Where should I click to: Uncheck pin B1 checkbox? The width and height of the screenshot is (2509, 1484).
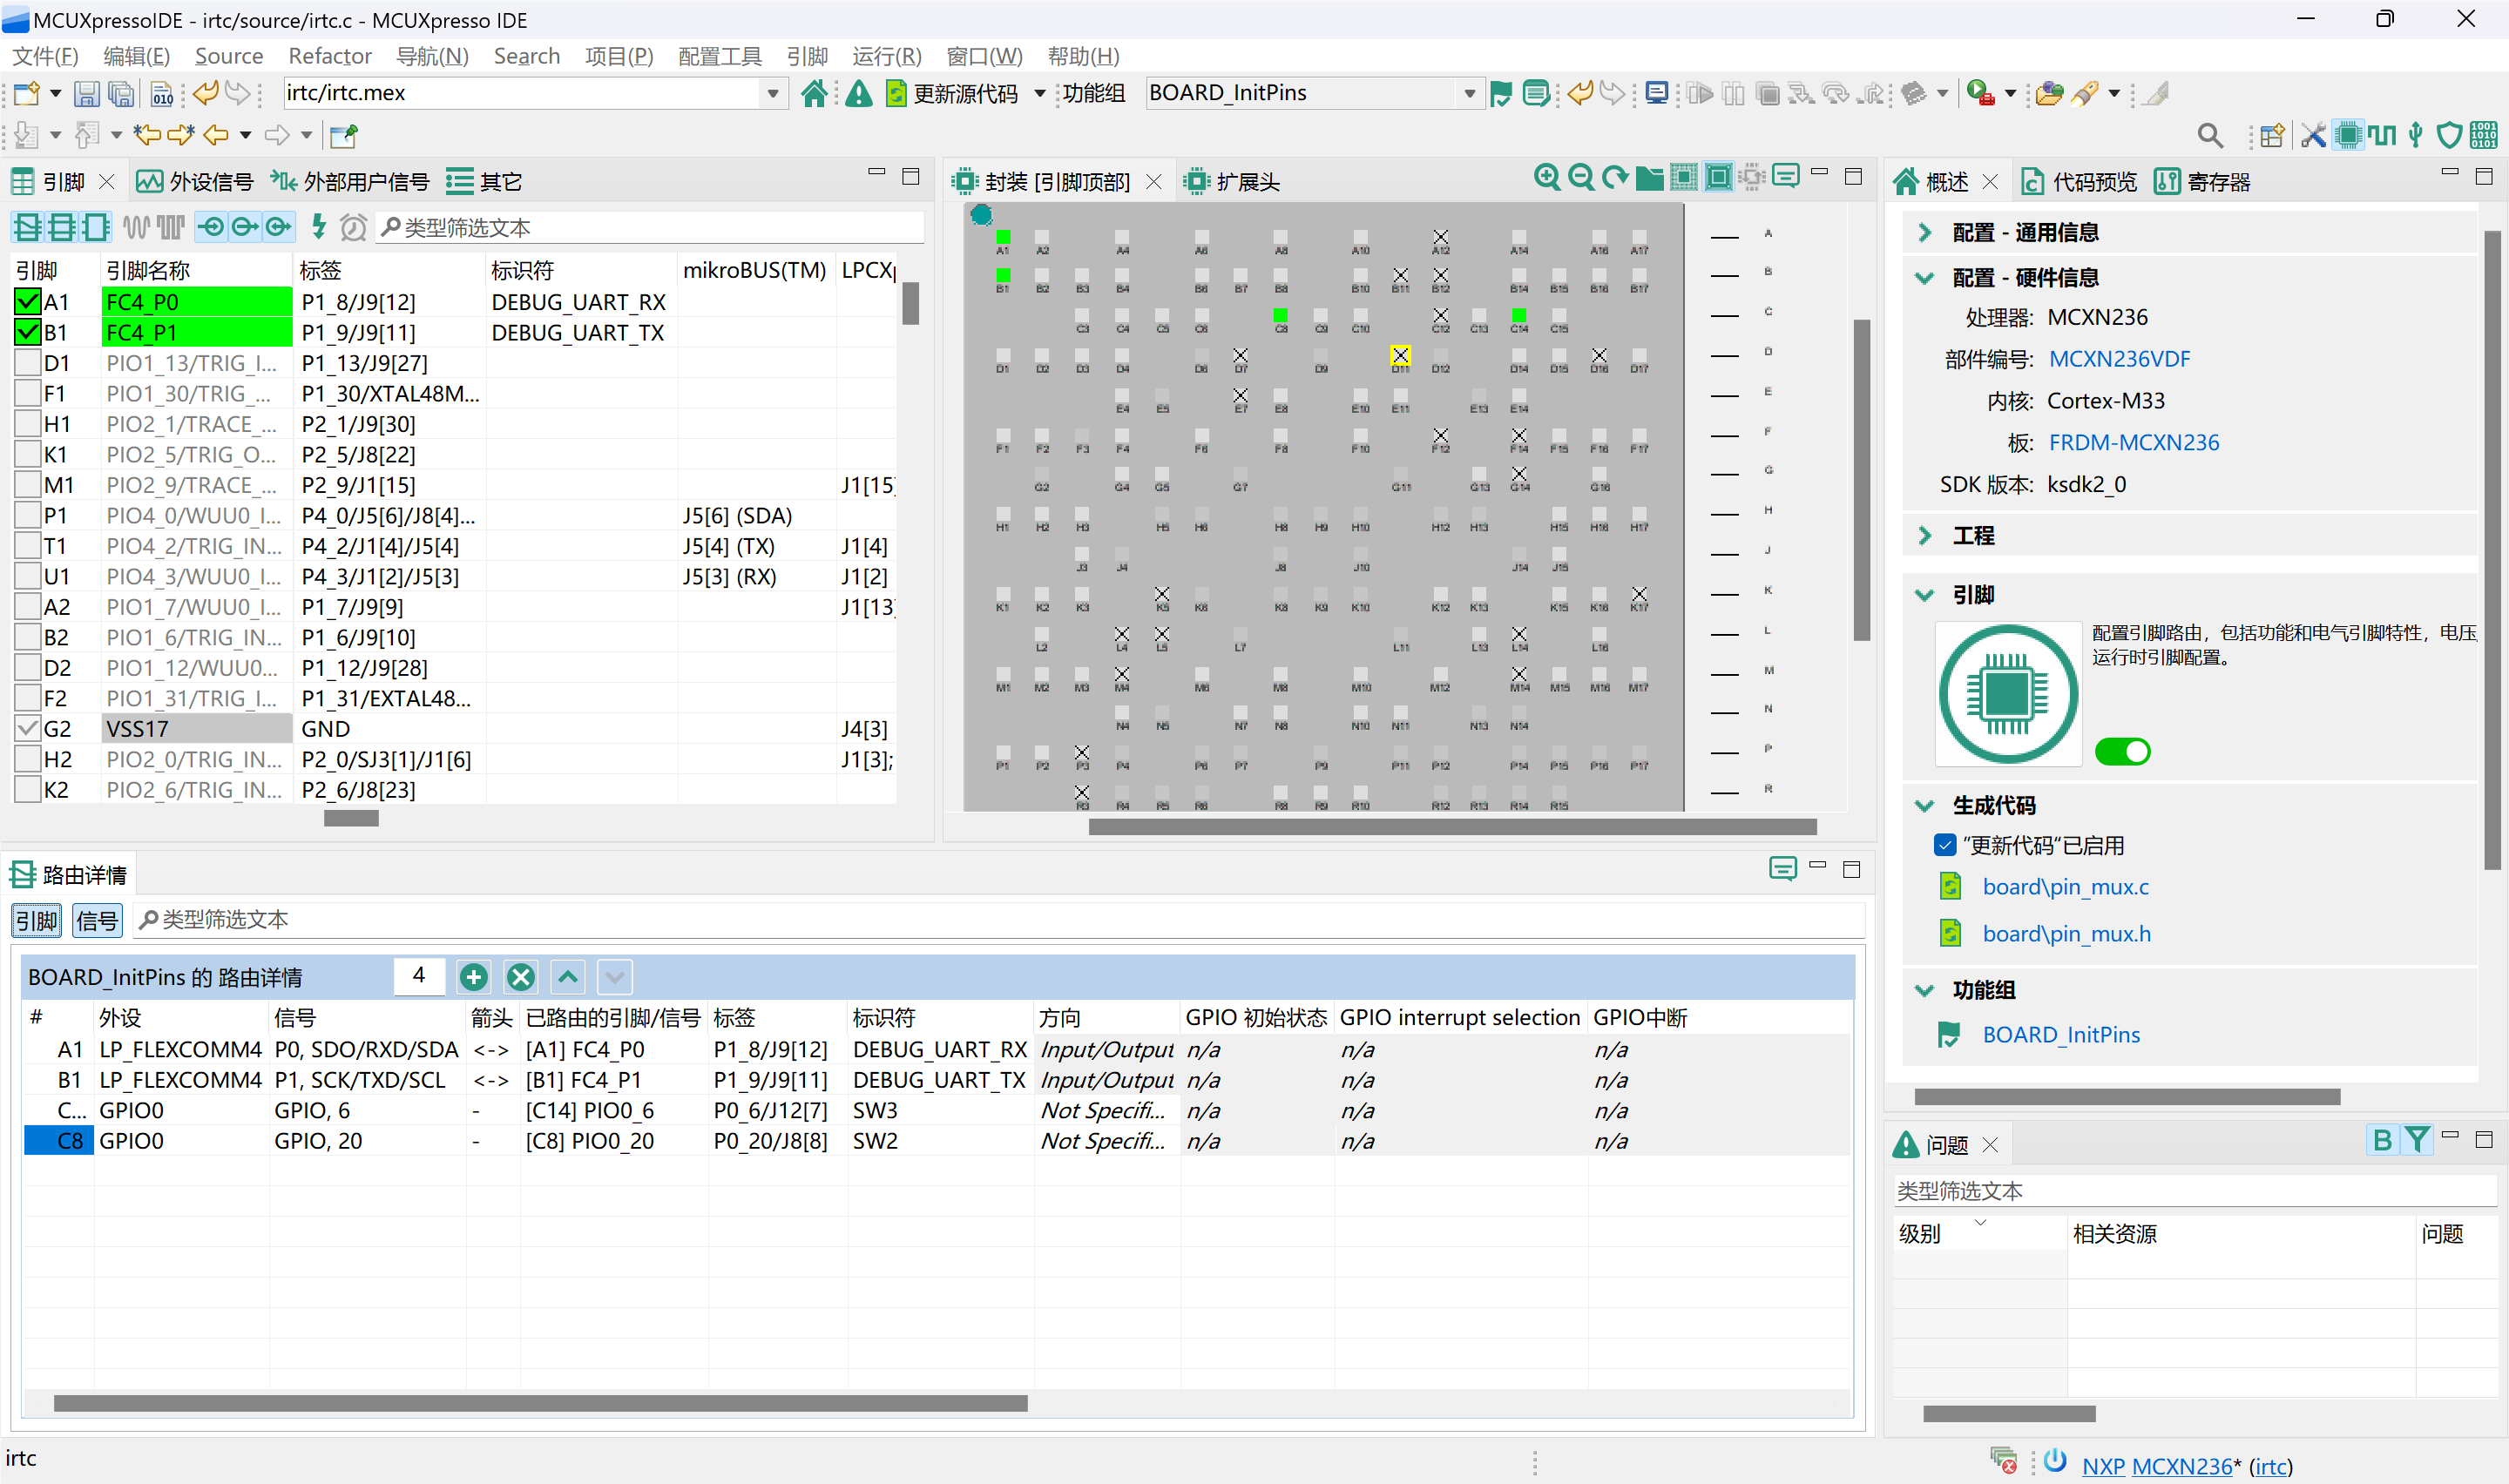click(28, 332)
